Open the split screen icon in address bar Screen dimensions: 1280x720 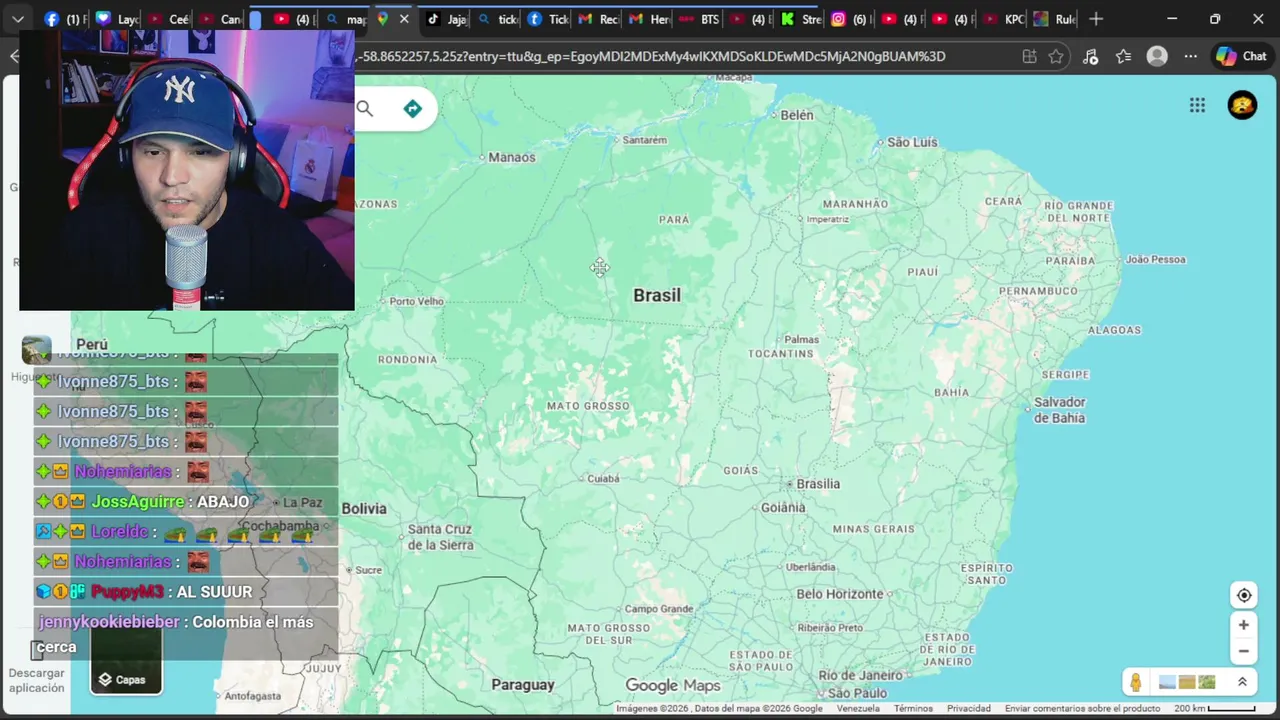pyautogui.click(x=1029, y=56)
